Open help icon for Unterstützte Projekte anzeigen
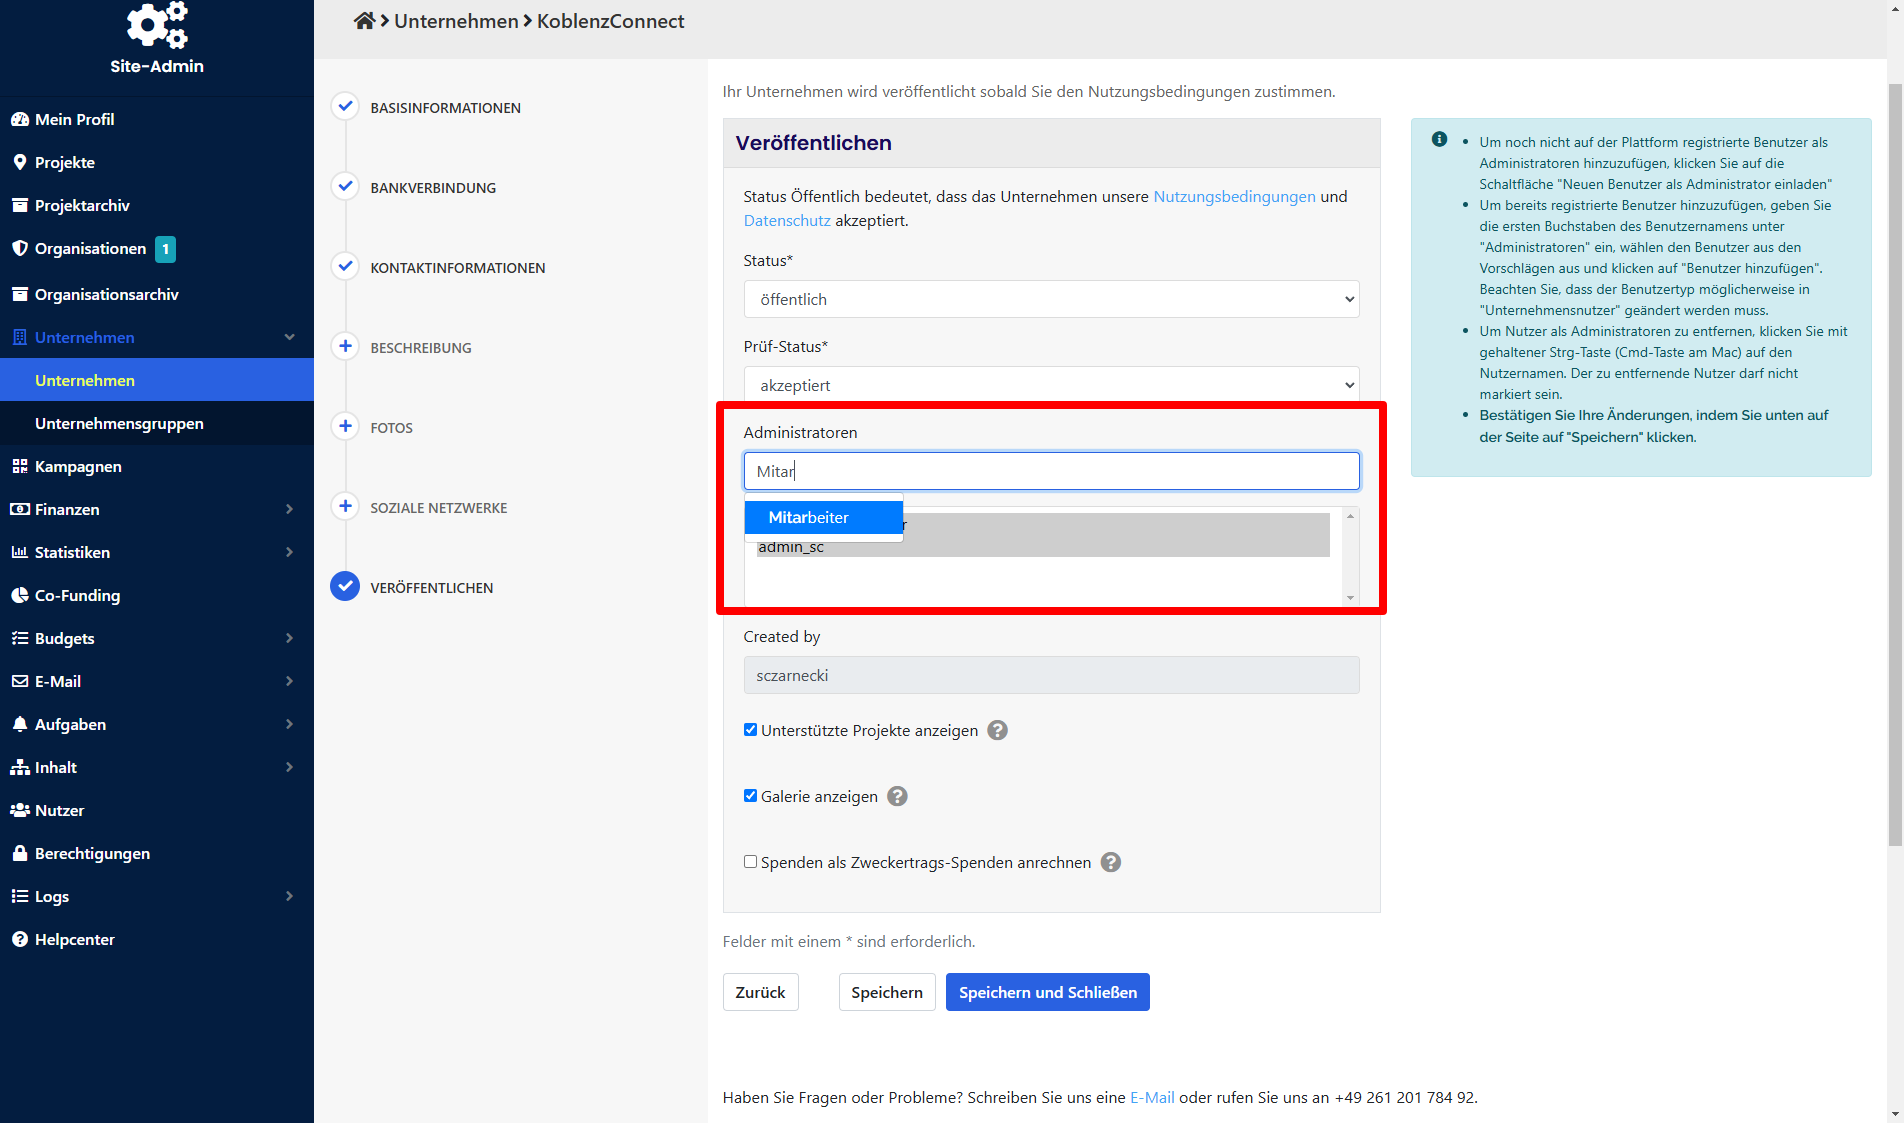Screen dimensions: 1904x1123 [x=997, y=730]
